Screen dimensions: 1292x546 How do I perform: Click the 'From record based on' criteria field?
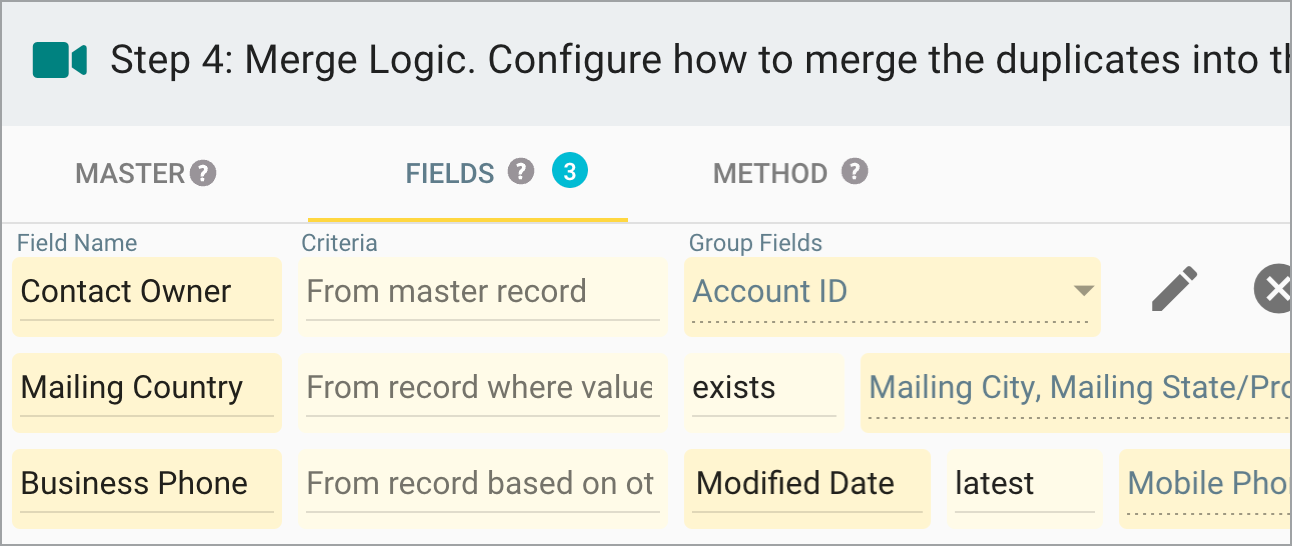(482, 489)
